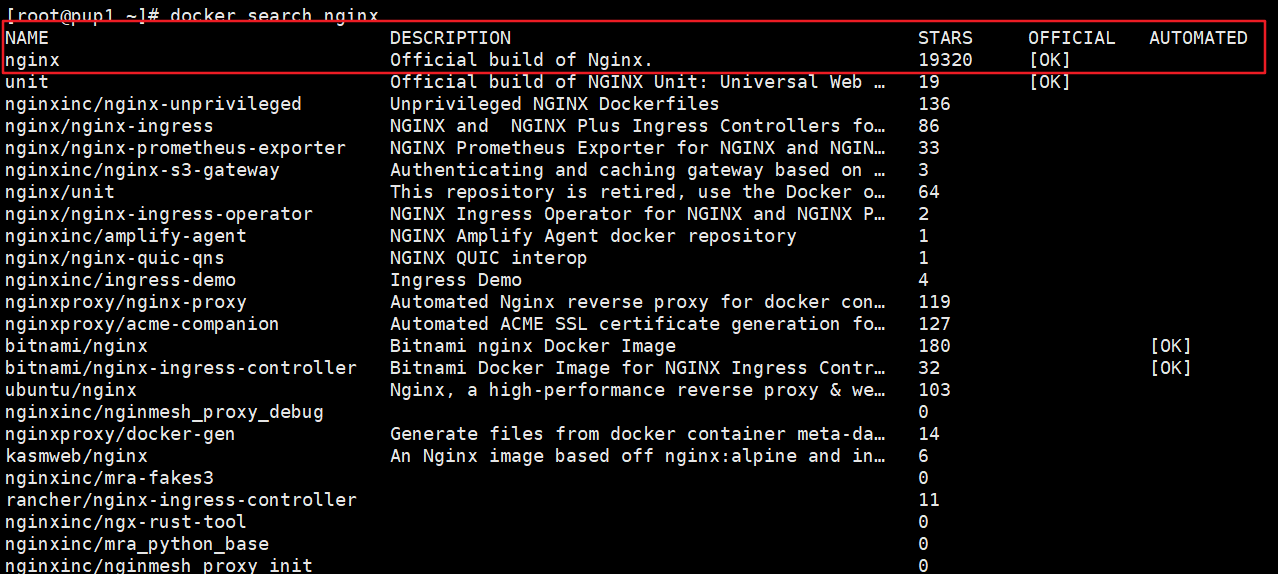This screenshot has width=1278, height=574.
Task: Click the star count 19320
Action: (945, 60)
